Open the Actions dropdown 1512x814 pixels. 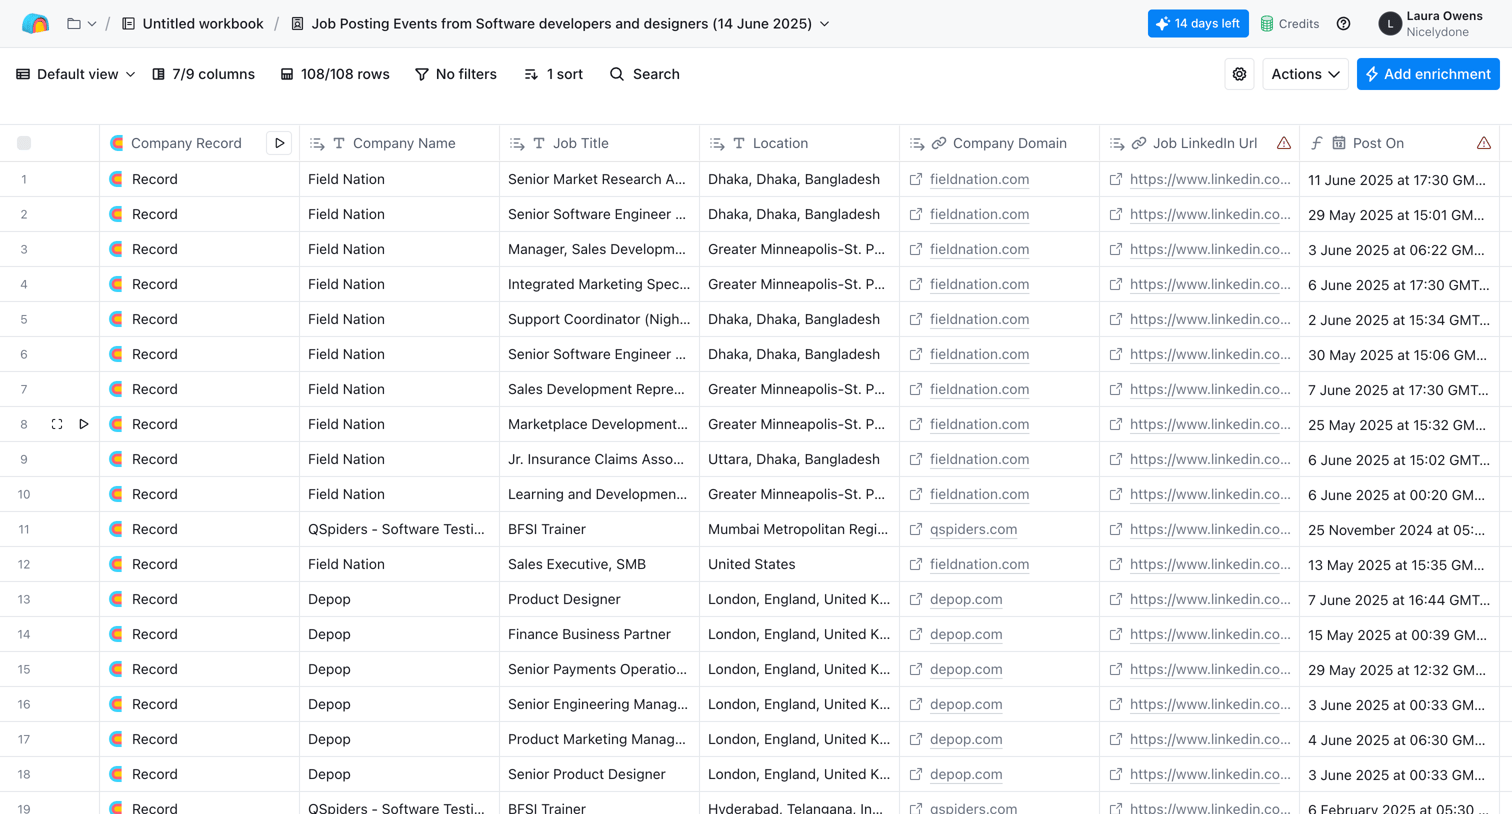click(1305, 74)
